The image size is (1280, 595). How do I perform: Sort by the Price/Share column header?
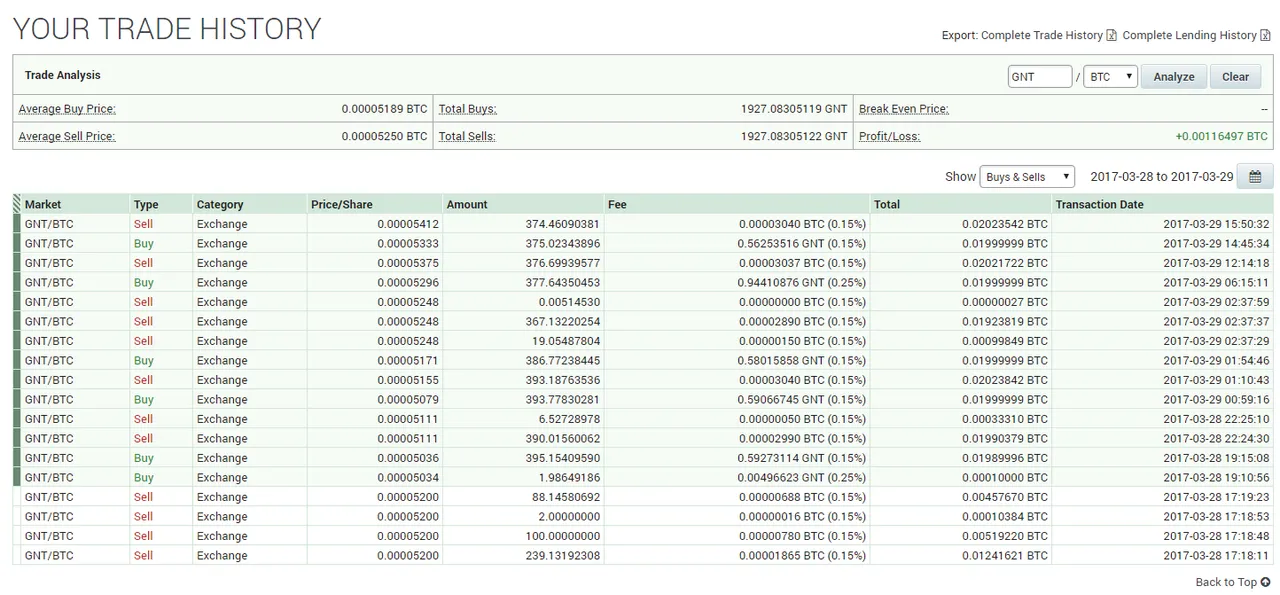point(342,204)
